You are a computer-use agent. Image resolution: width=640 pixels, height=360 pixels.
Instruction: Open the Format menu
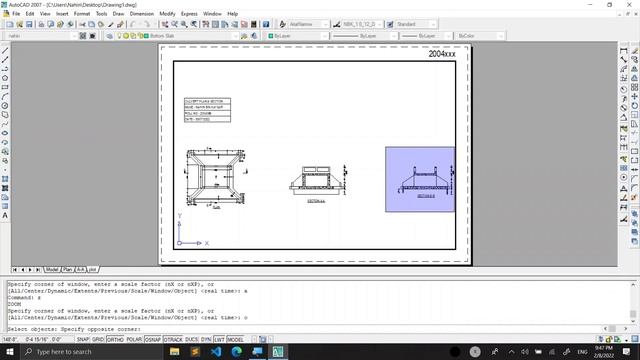[x=82, y=14]
